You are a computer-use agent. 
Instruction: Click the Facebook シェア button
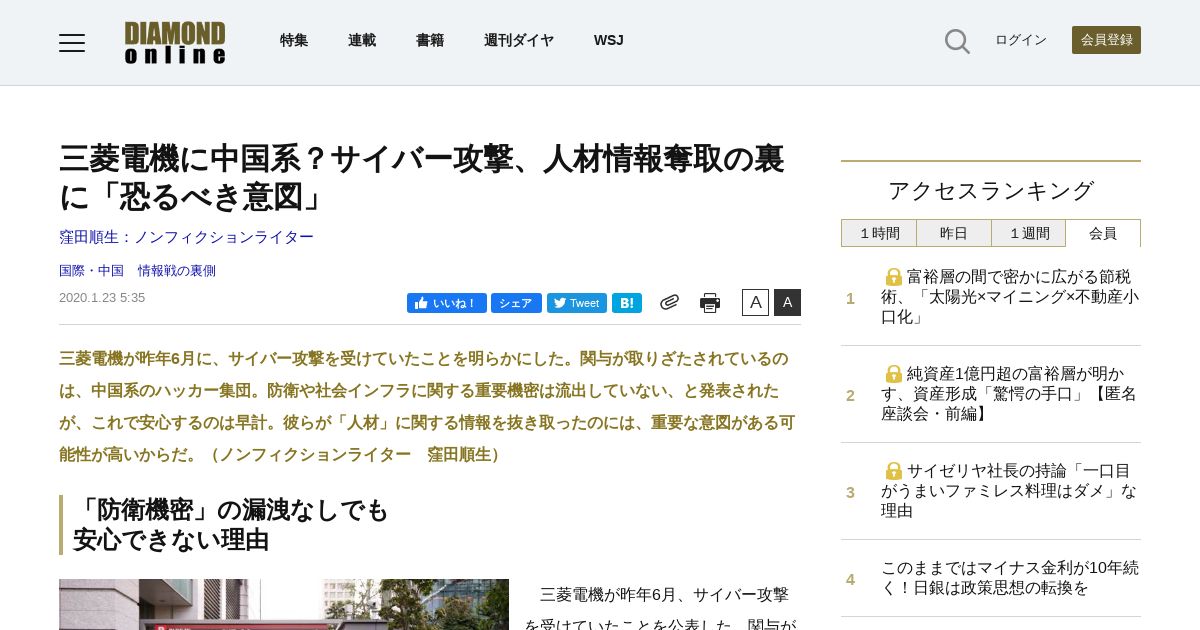[x=516, y=303]
